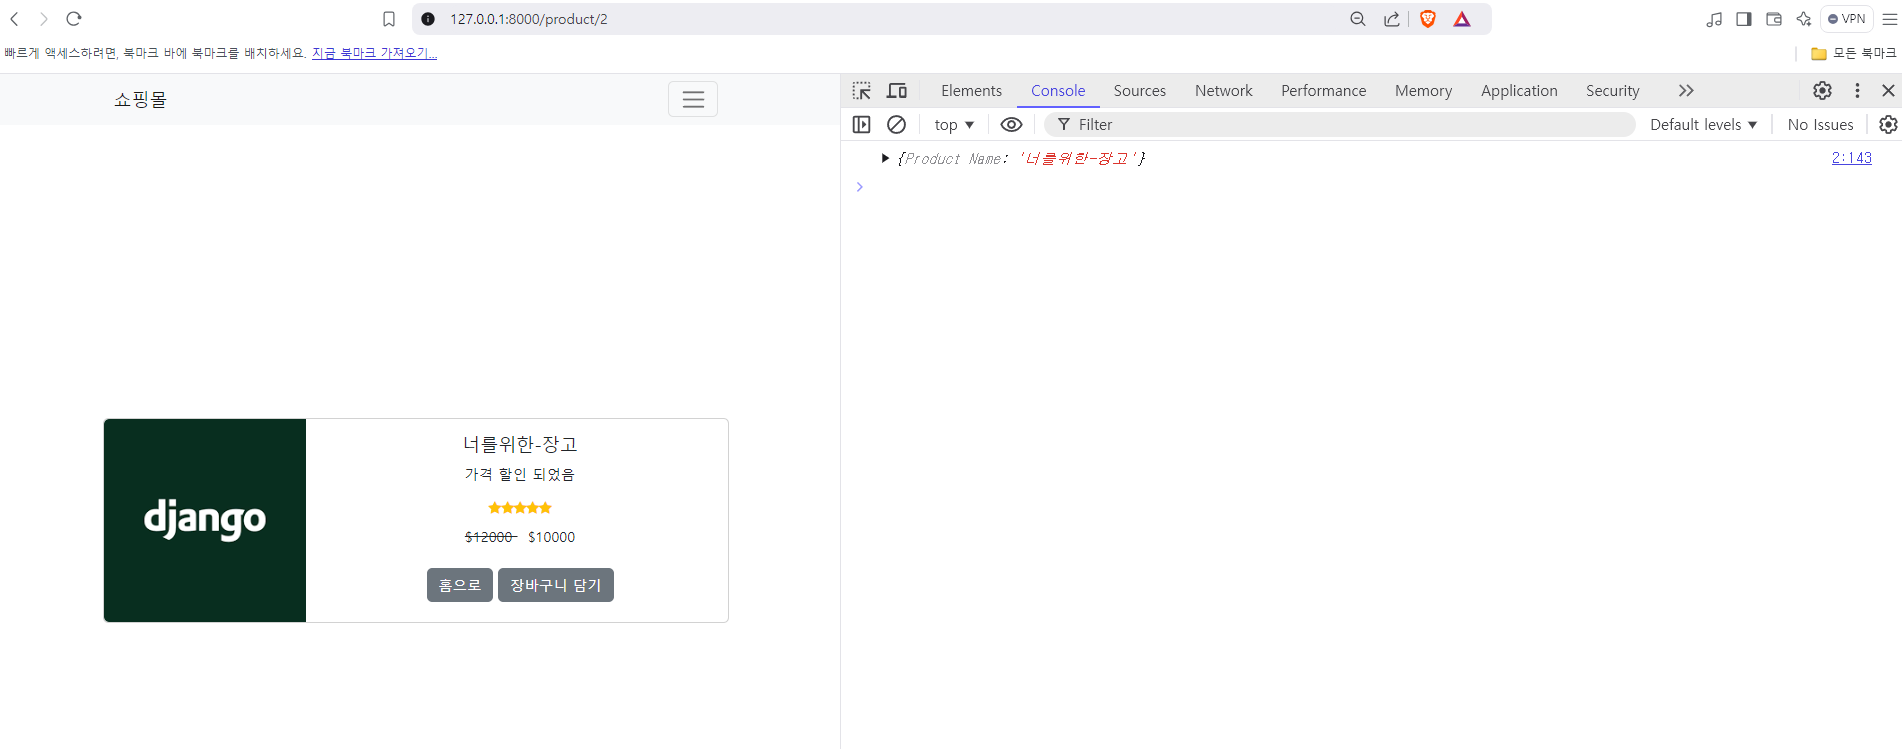Switch to the Sources tab
This screenshot has height=749, width=1902.
pos(1140,91)
